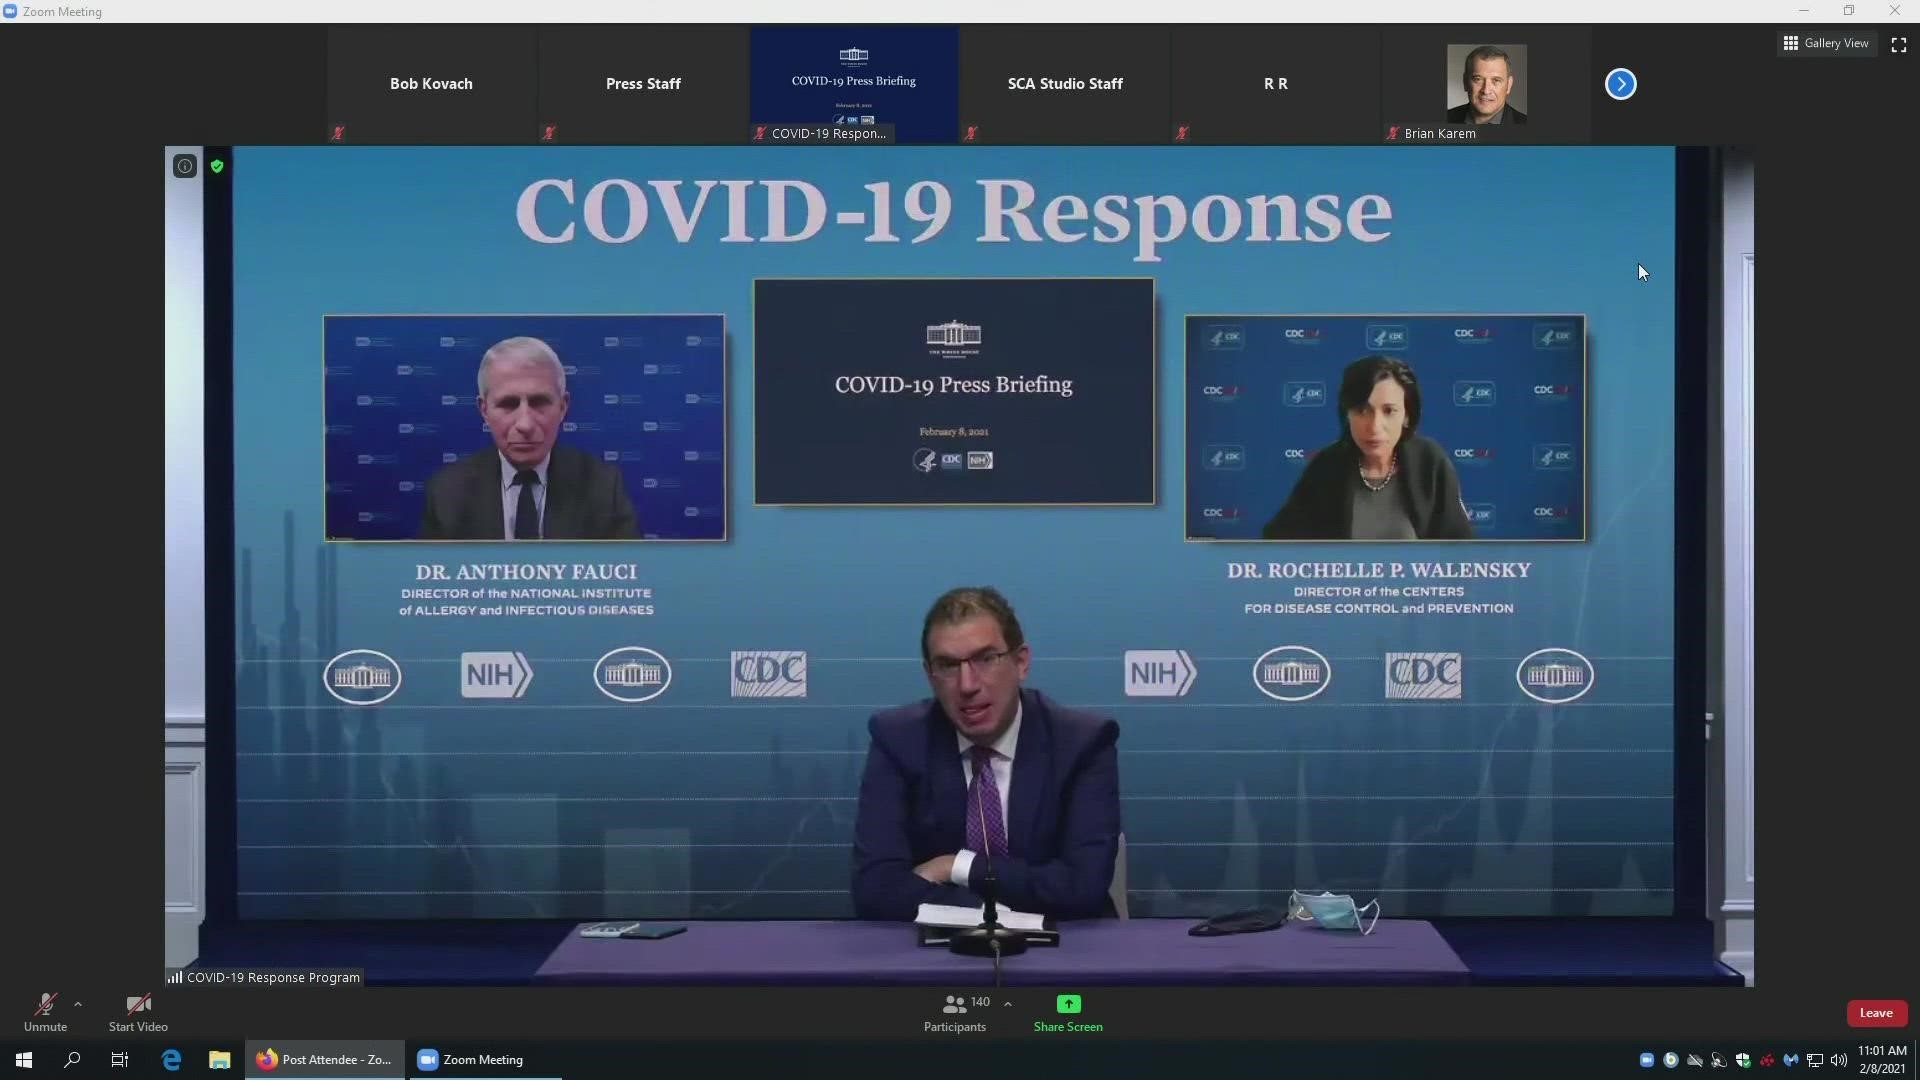Open the volume control tray icon

pyautogui.click(x=1839, y=1060)
